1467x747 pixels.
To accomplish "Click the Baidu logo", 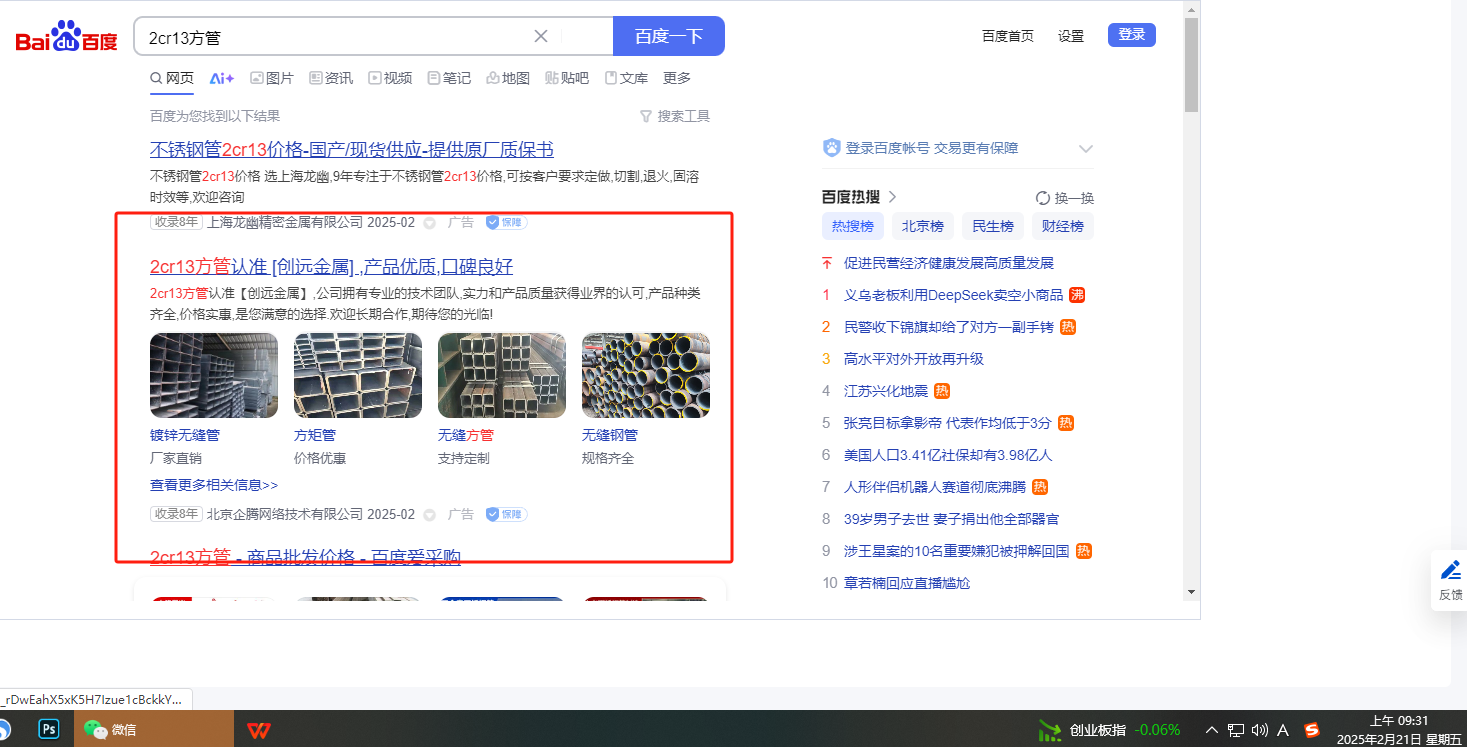I will click(66, 37).
